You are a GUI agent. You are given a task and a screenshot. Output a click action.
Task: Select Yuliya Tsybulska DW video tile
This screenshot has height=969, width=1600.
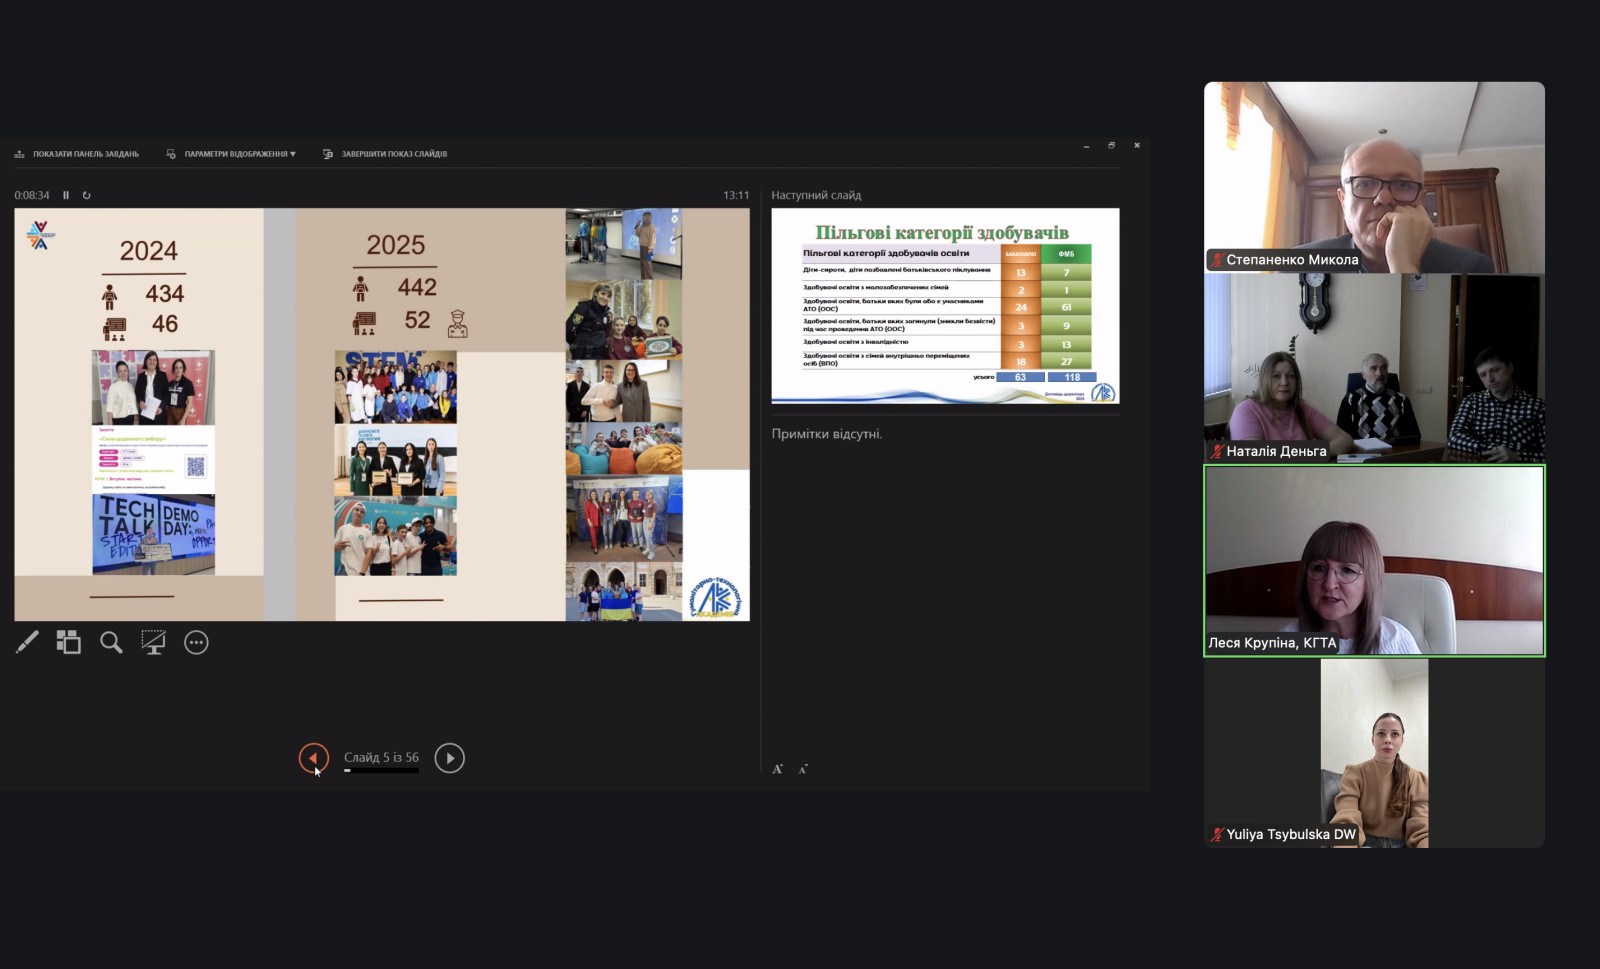coord(1374,753)
